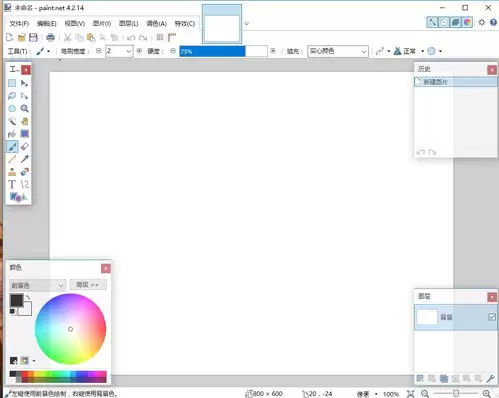Click the settings gear icon top-right
The height and width of the screenshot is (398, 499).
point(482,22)
